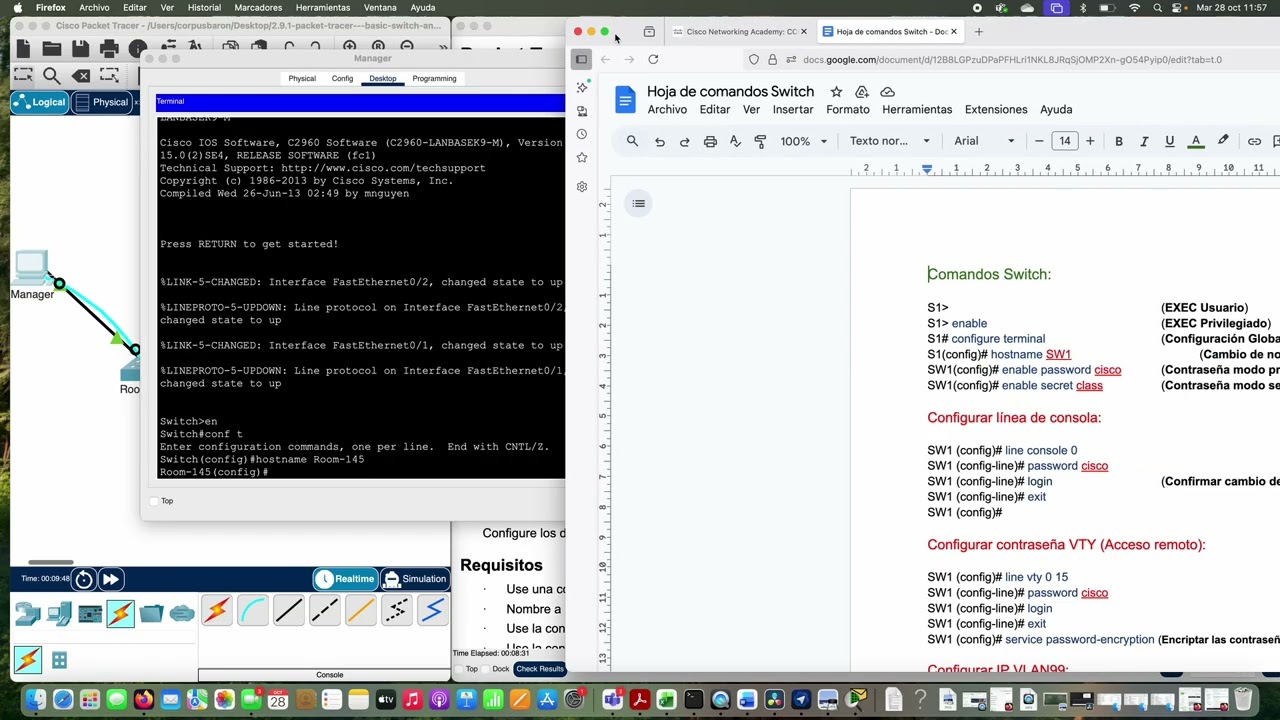The width and height of the screenshot is (1280, 720).
Task: Select the Network Devices category icon
Action: coord(28,613)
